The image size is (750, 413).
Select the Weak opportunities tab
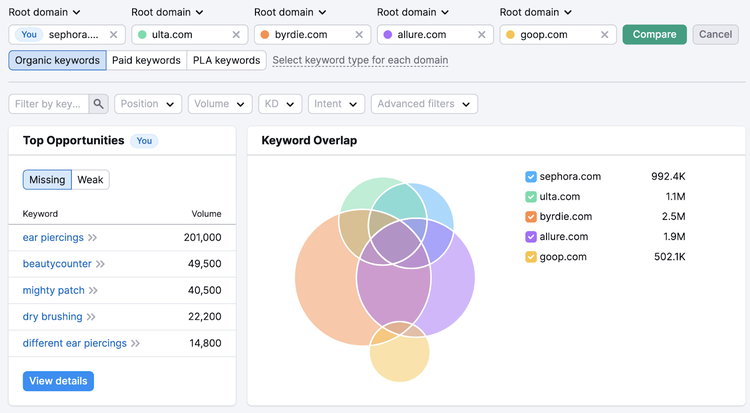(x=90, y=180)
